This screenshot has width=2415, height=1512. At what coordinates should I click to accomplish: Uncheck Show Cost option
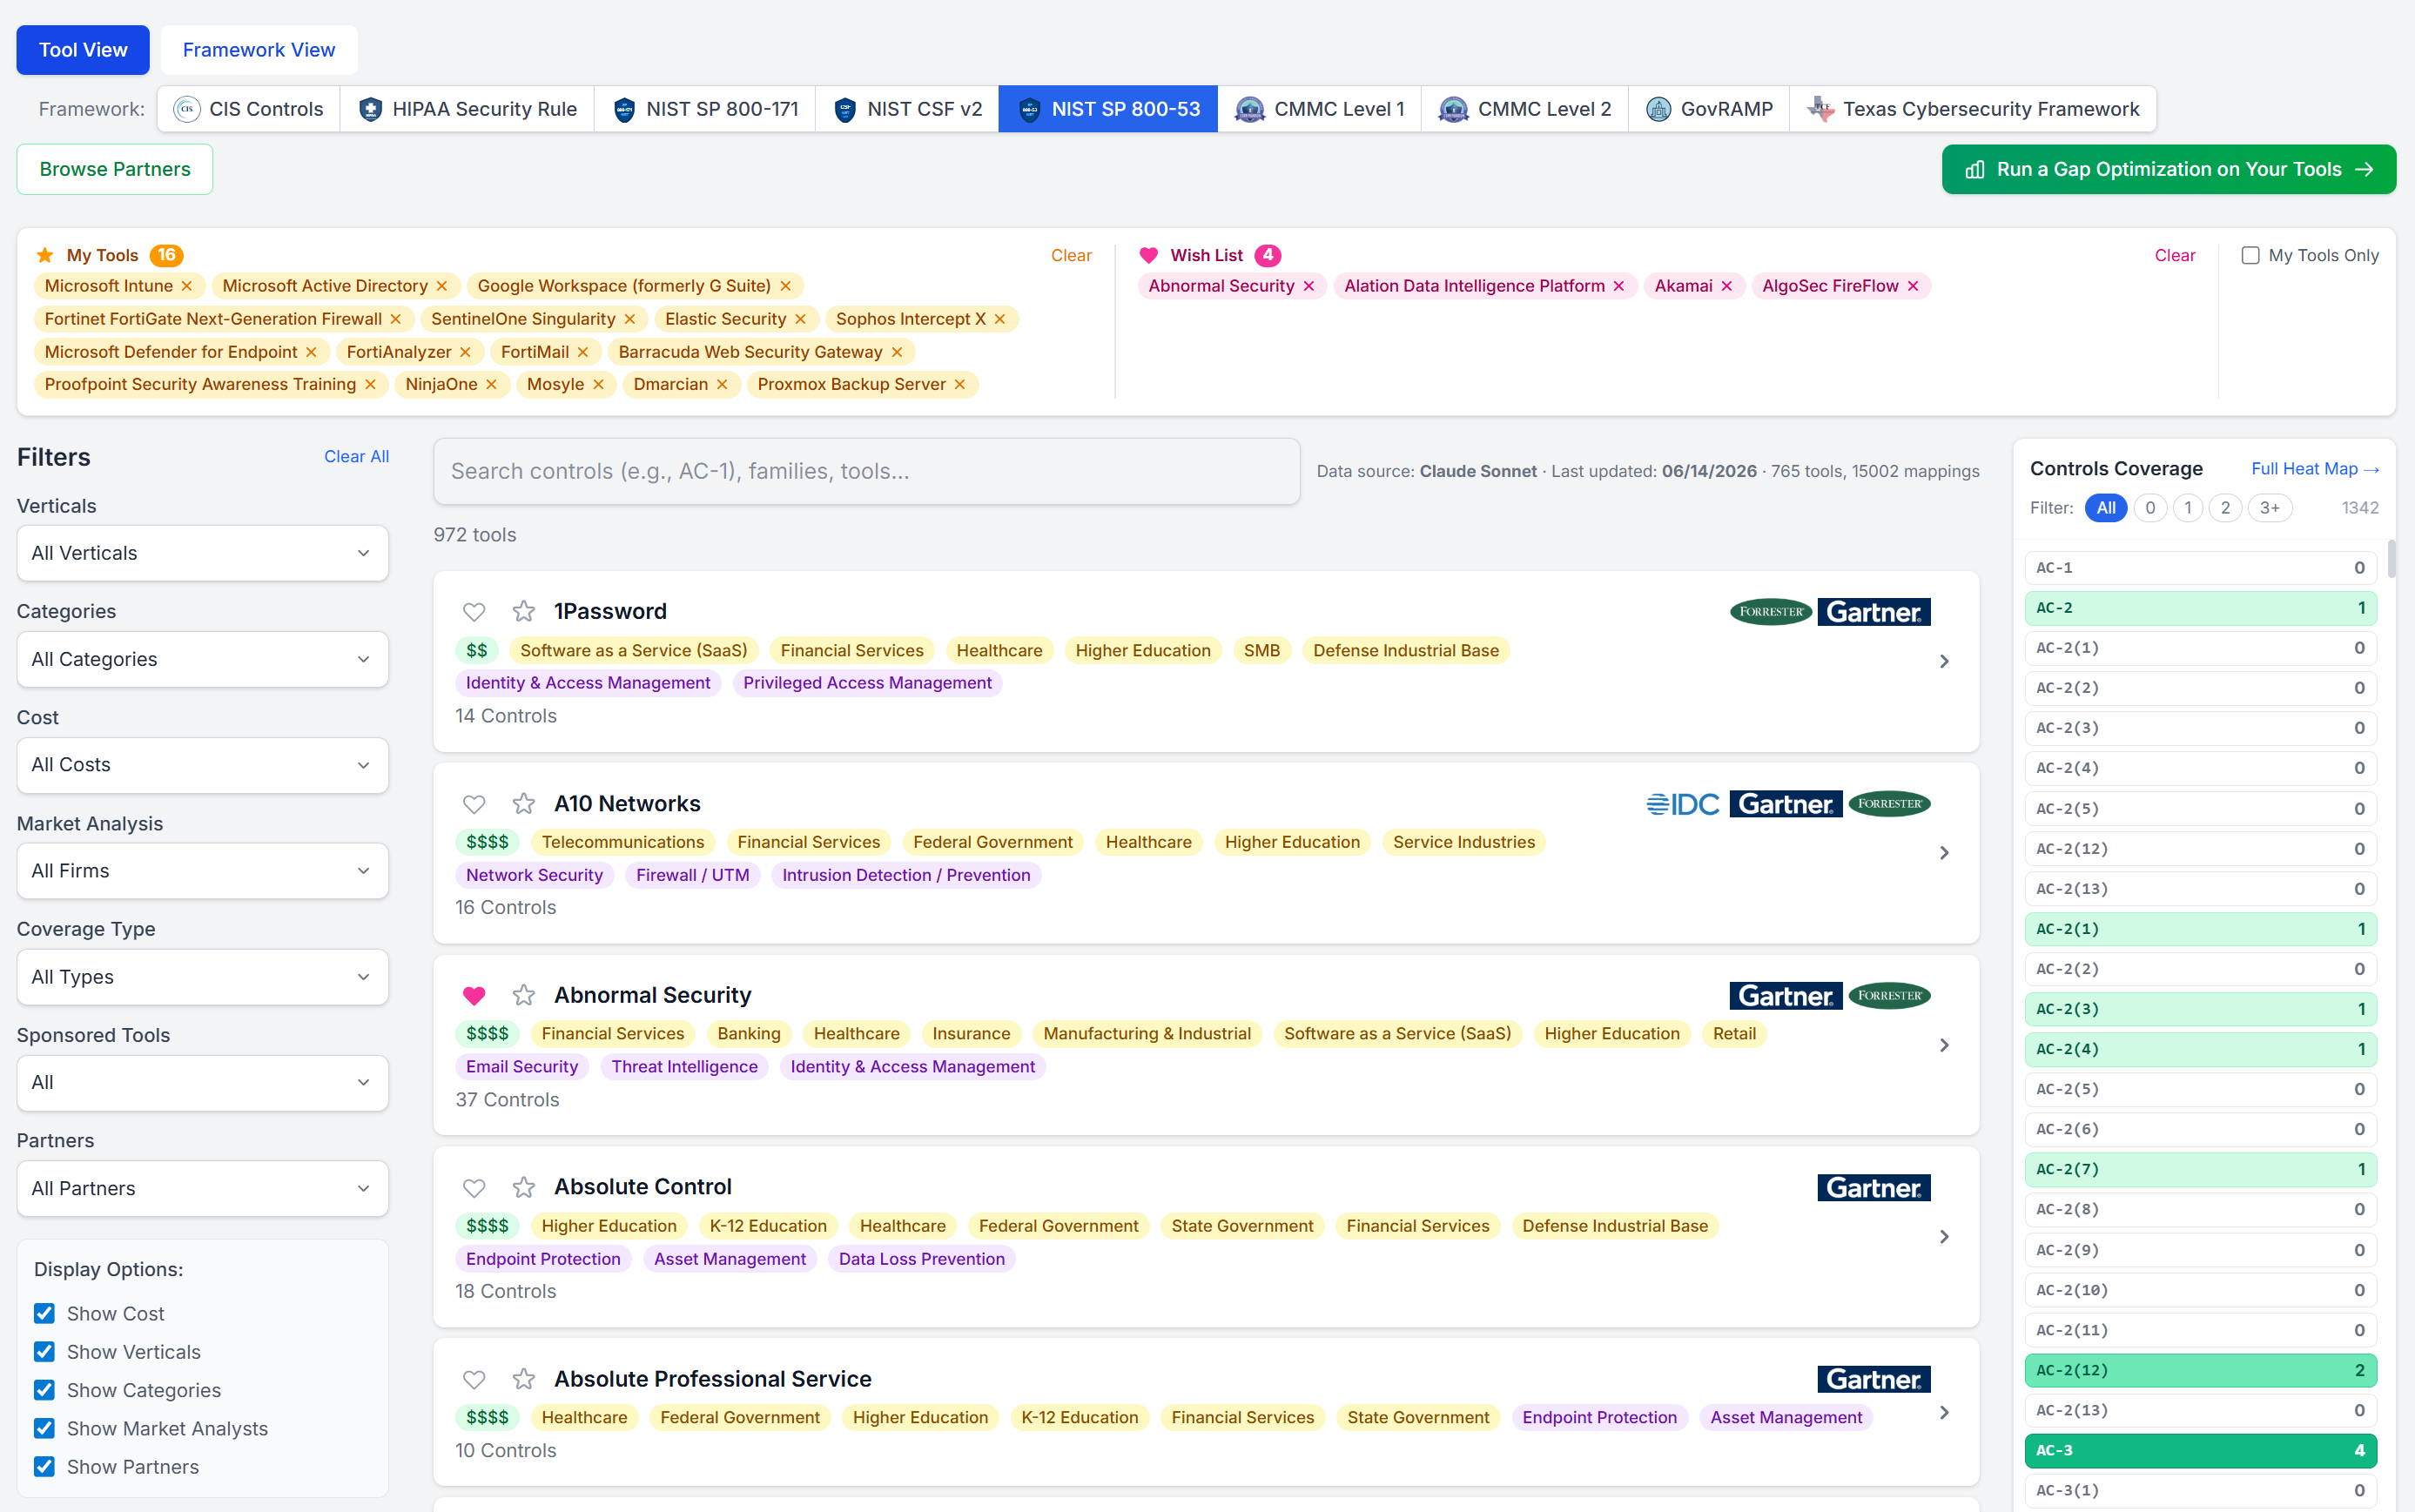pos(44,1314)
